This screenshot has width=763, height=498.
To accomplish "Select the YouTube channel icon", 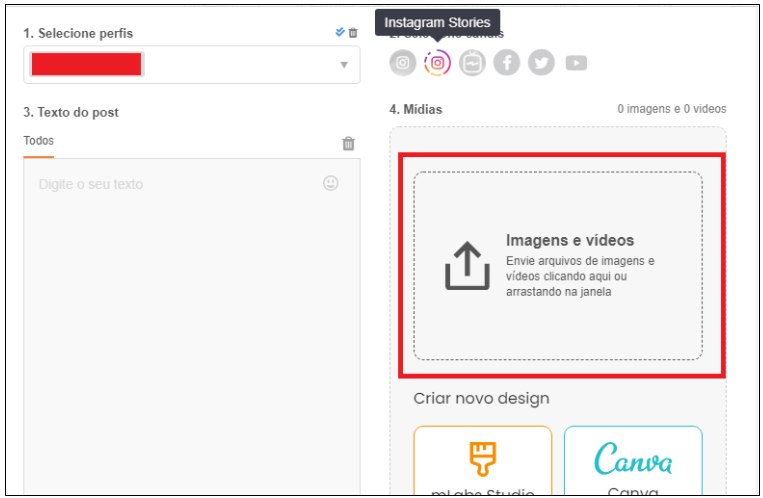I will tap(576, 63).
